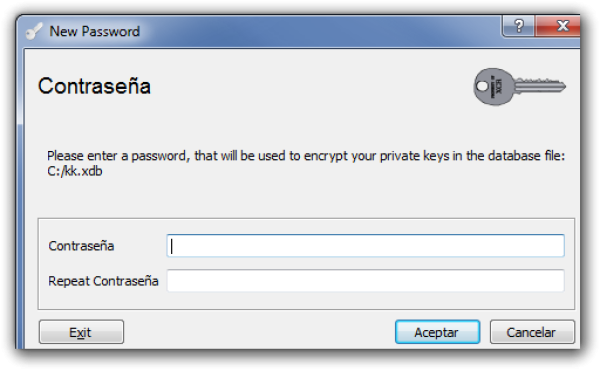Confirm with the Aceptar button
Image resolution: width=600 pixels, height=371 pixels.
click(437, 332)
